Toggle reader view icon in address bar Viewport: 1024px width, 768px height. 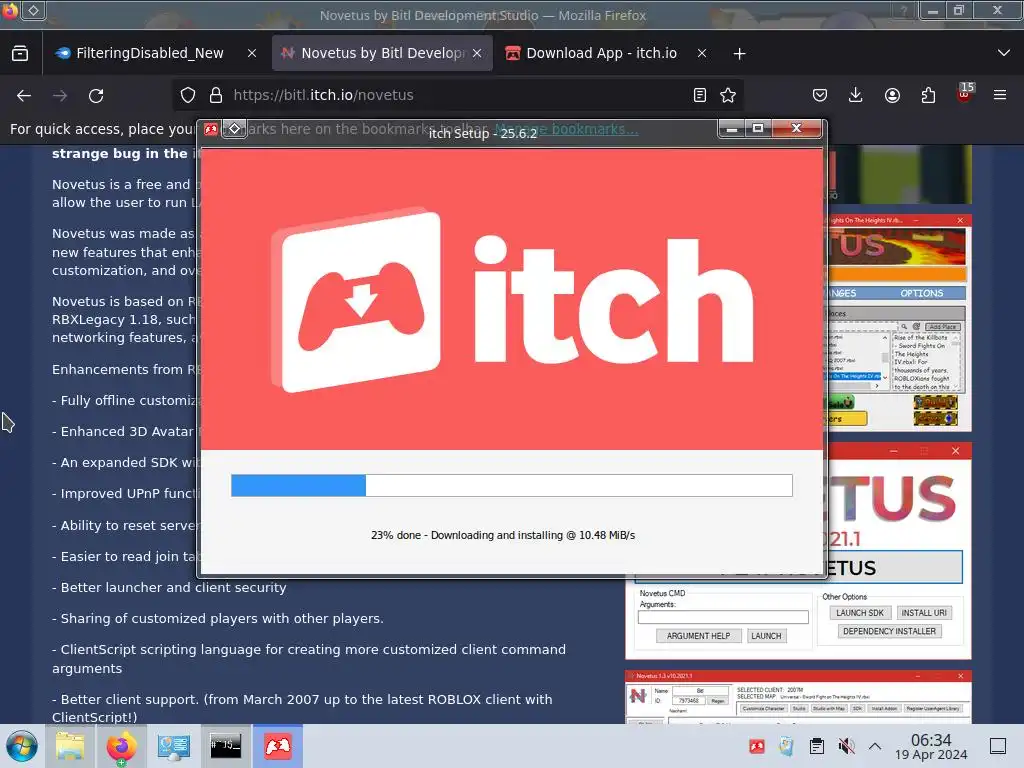699,95
